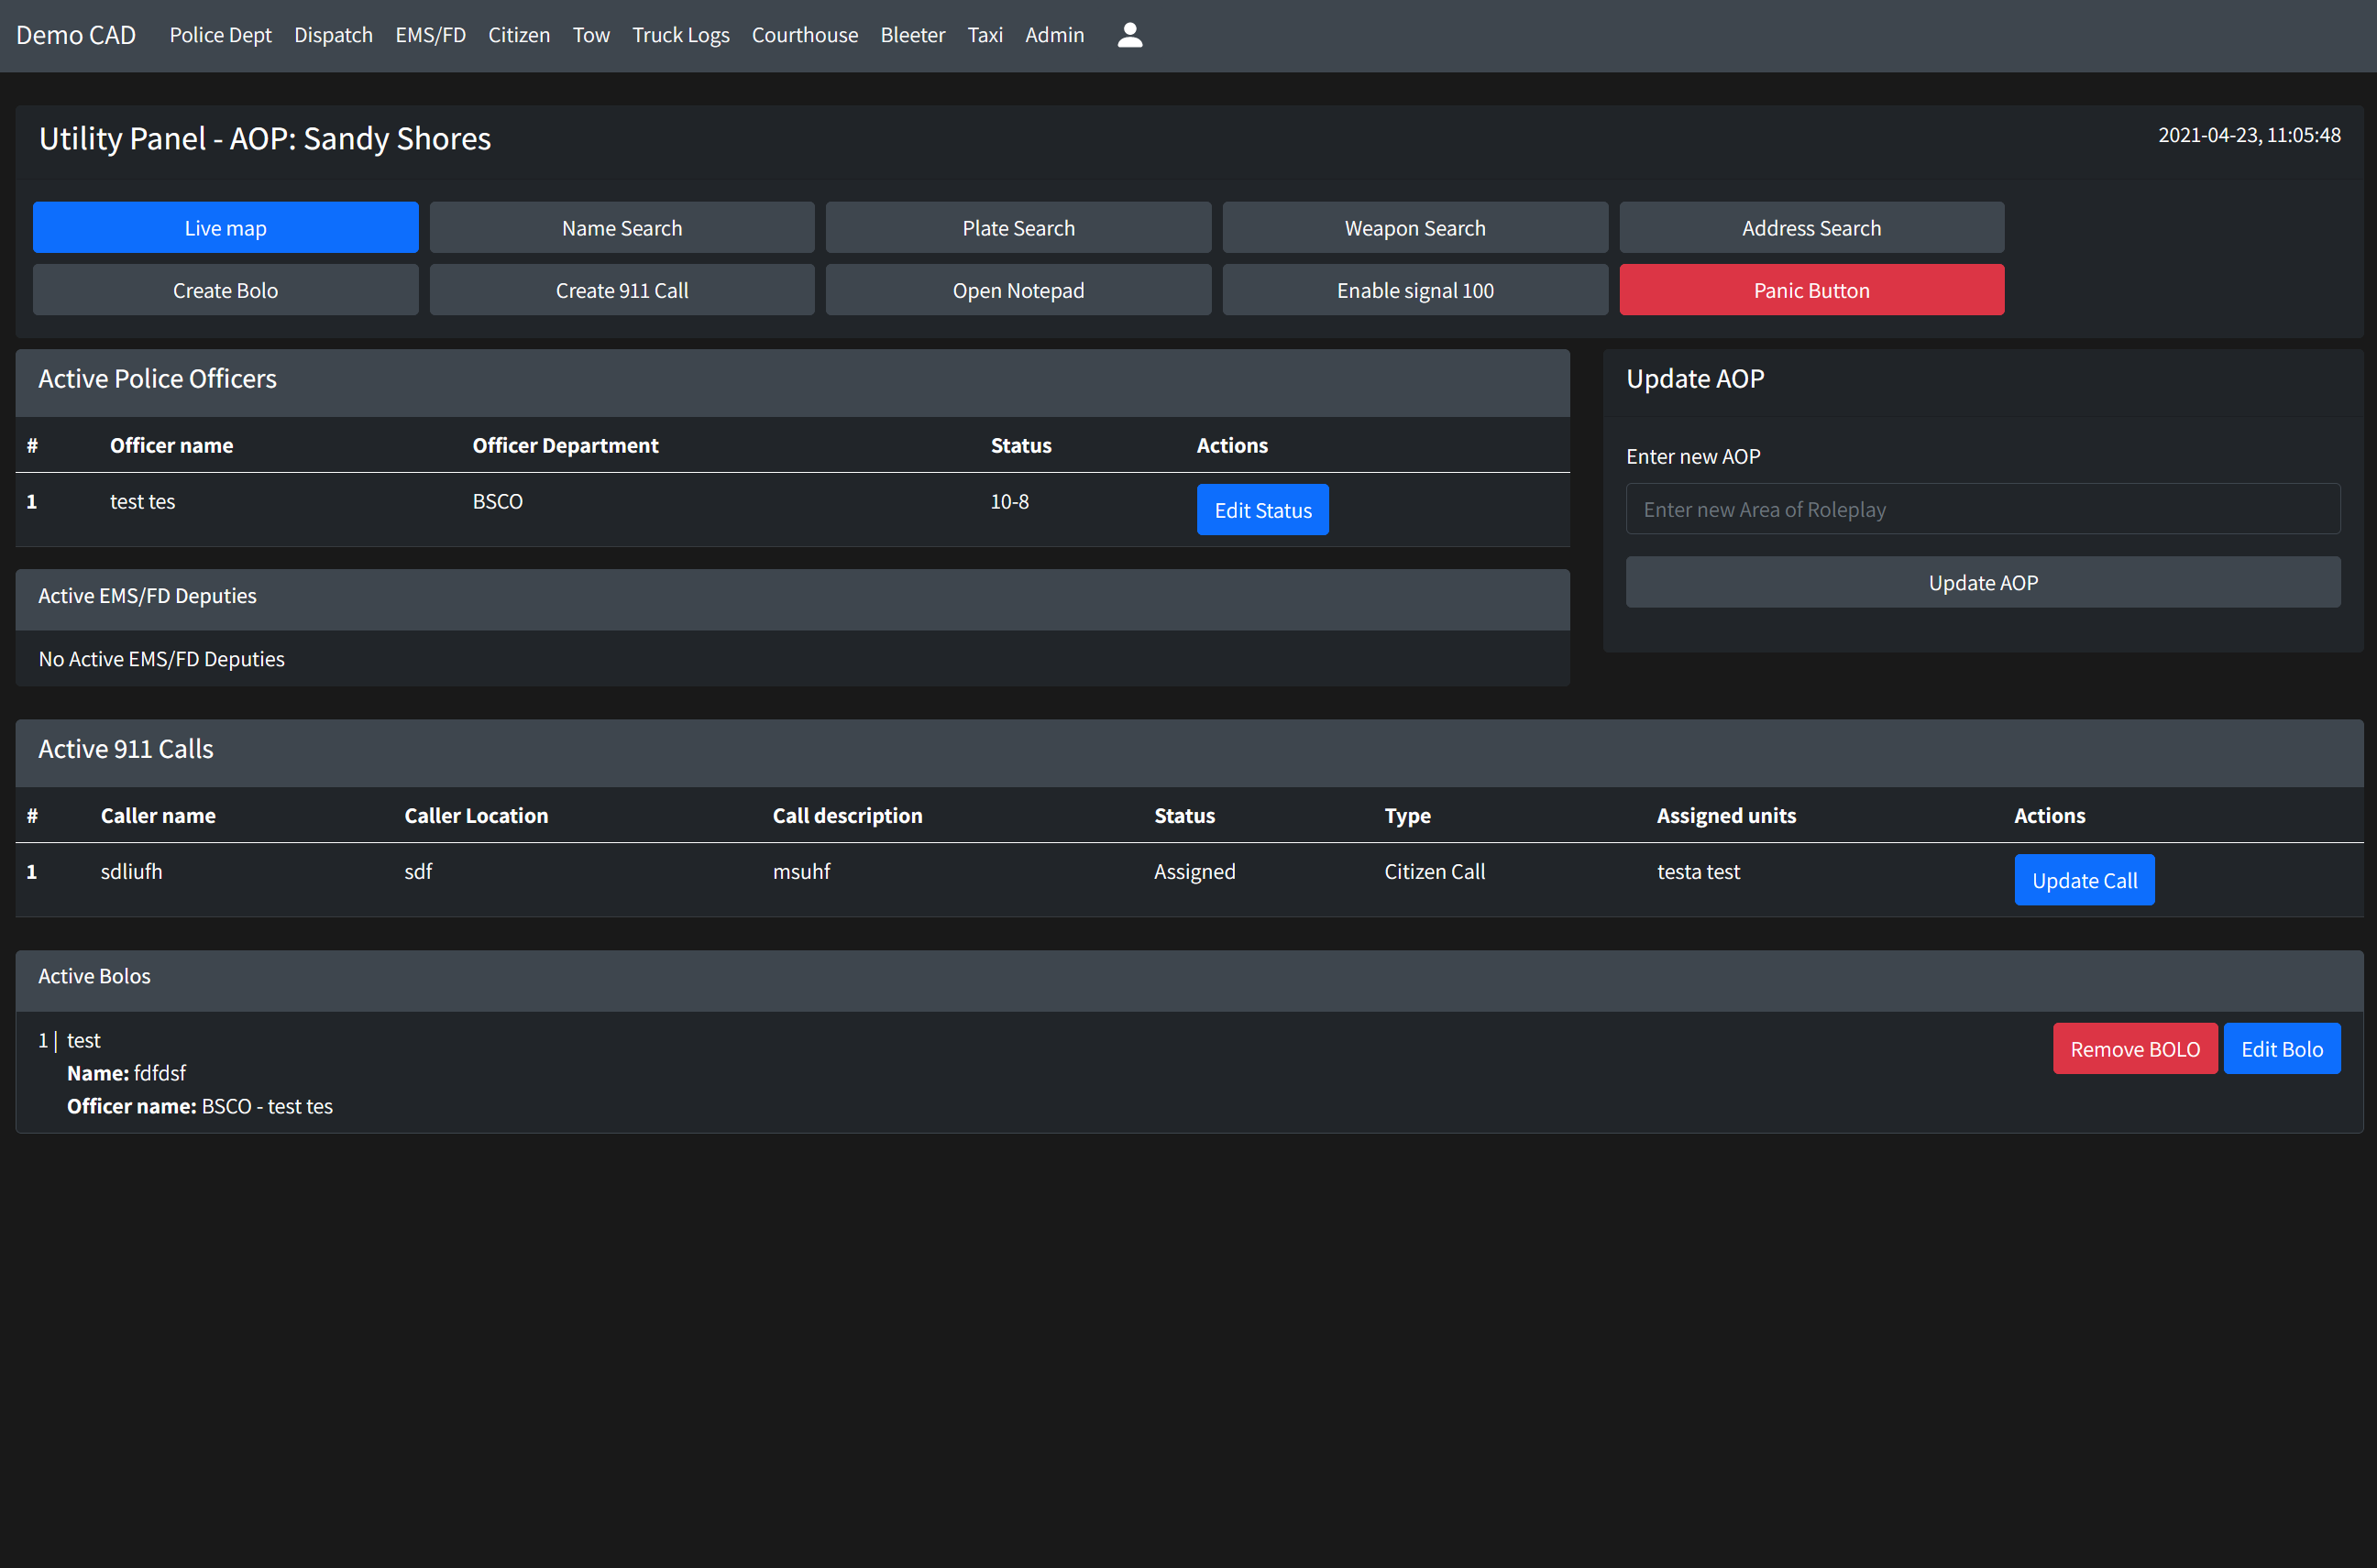Click the Panic Button
This screenshot has width=2377, height=1568.
coord(1810,291)
